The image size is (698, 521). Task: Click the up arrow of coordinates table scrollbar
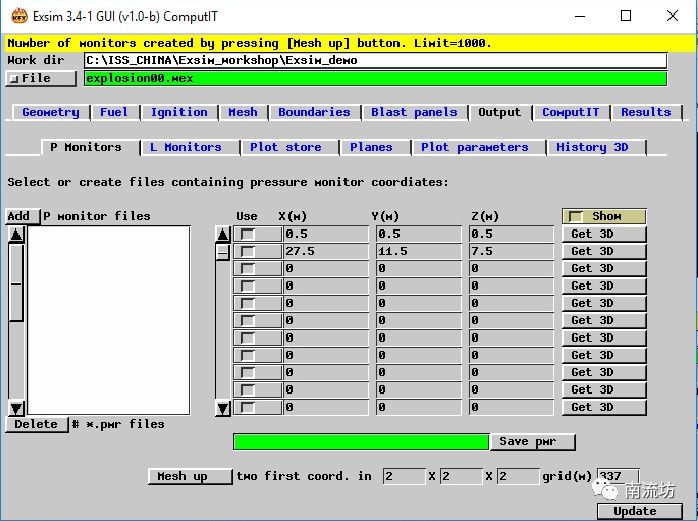[223, 234]
